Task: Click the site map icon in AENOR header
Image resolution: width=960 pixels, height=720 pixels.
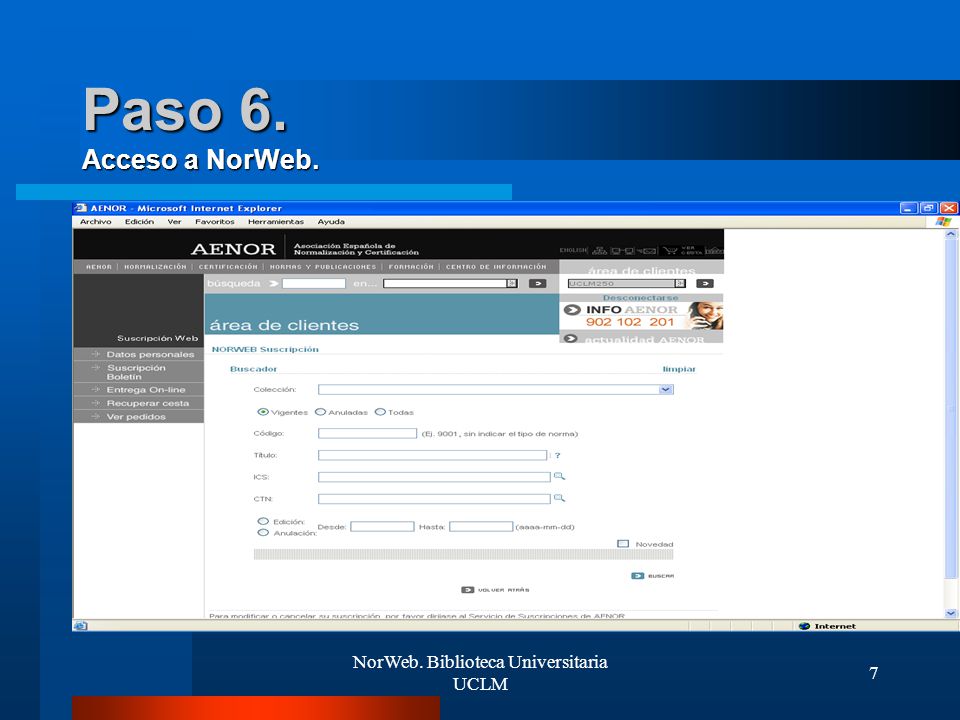Action: click(599, 250)
